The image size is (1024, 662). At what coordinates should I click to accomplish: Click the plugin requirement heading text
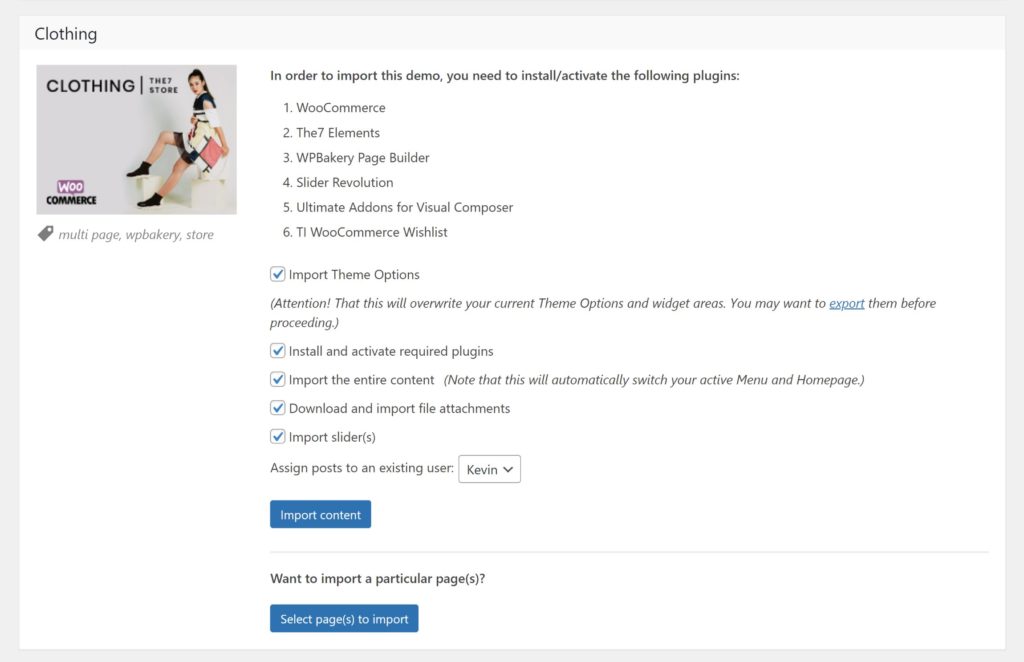[x=505, y=76]
